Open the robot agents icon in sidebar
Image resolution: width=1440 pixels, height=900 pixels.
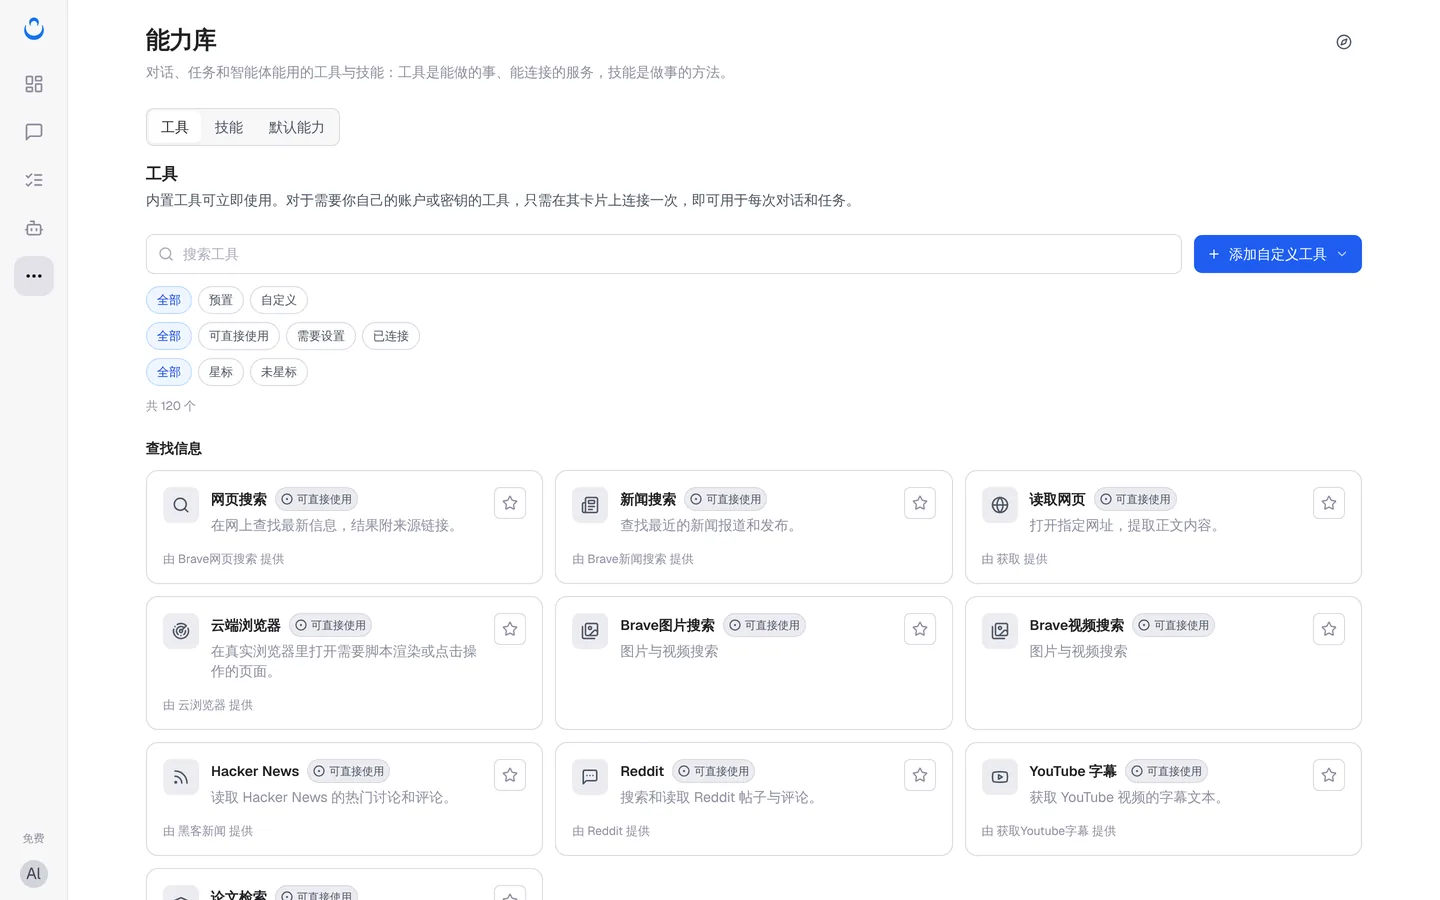pos(34,228)
